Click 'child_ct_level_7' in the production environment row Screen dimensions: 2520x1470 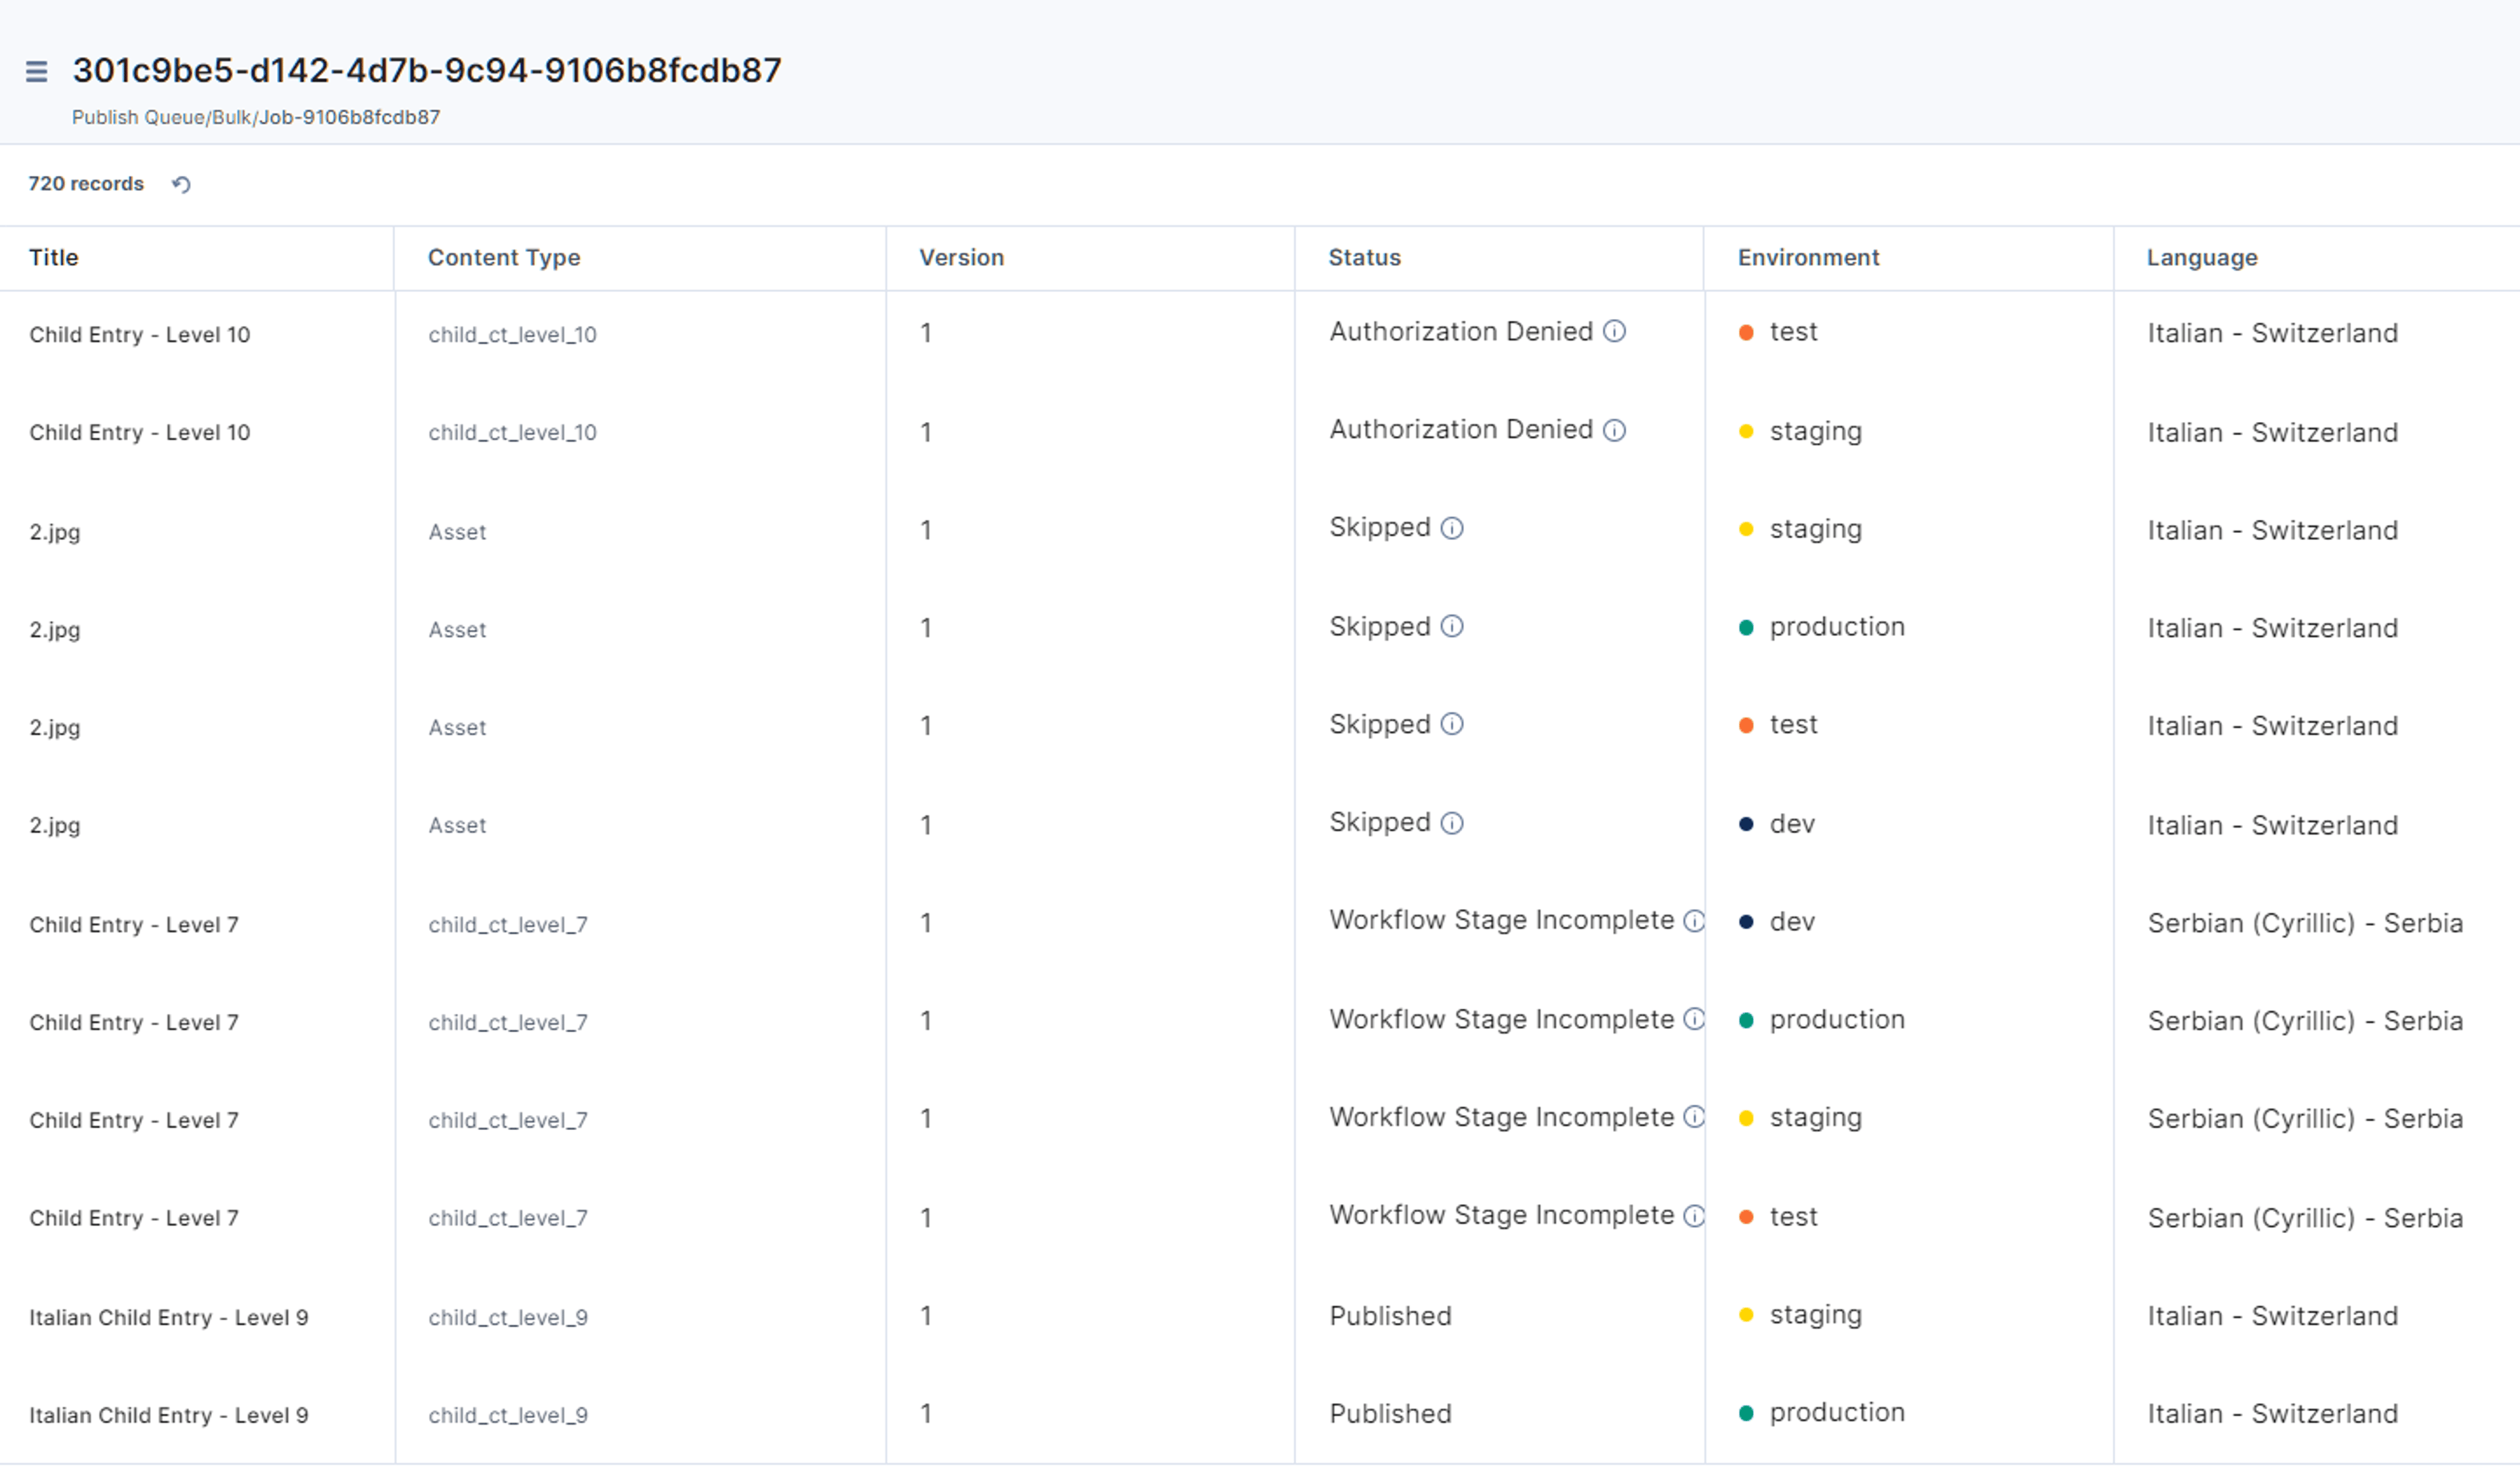pyautogui.click(x=508, y=1023)
